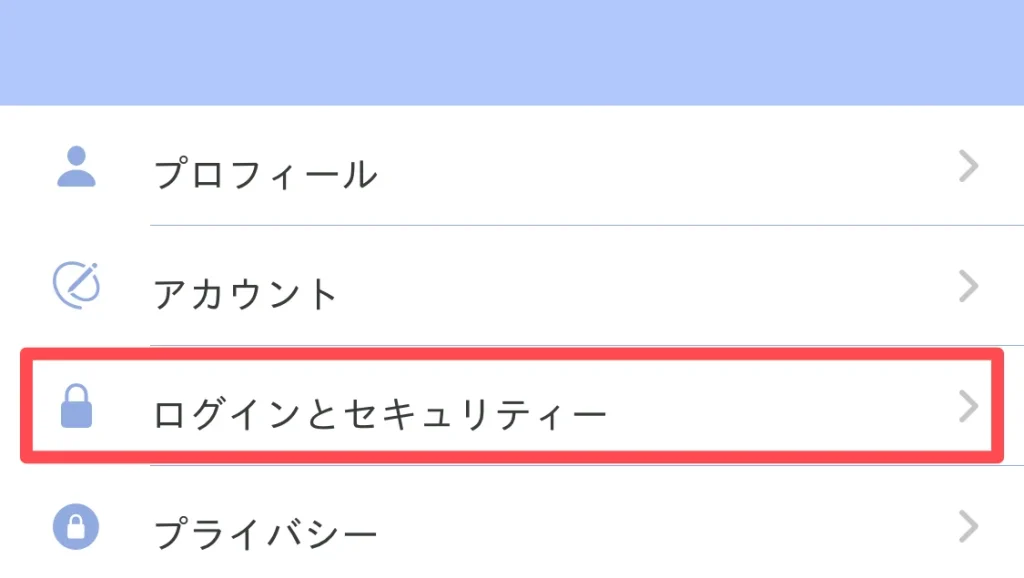
Task: Select the プライバシー text label
Action: pos(266,534)
